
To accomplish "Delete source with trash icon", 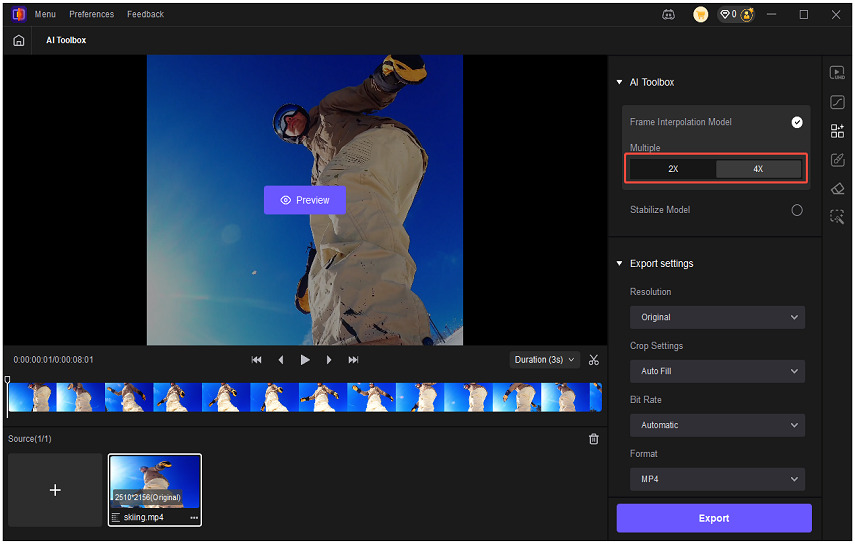I will 594,439.
